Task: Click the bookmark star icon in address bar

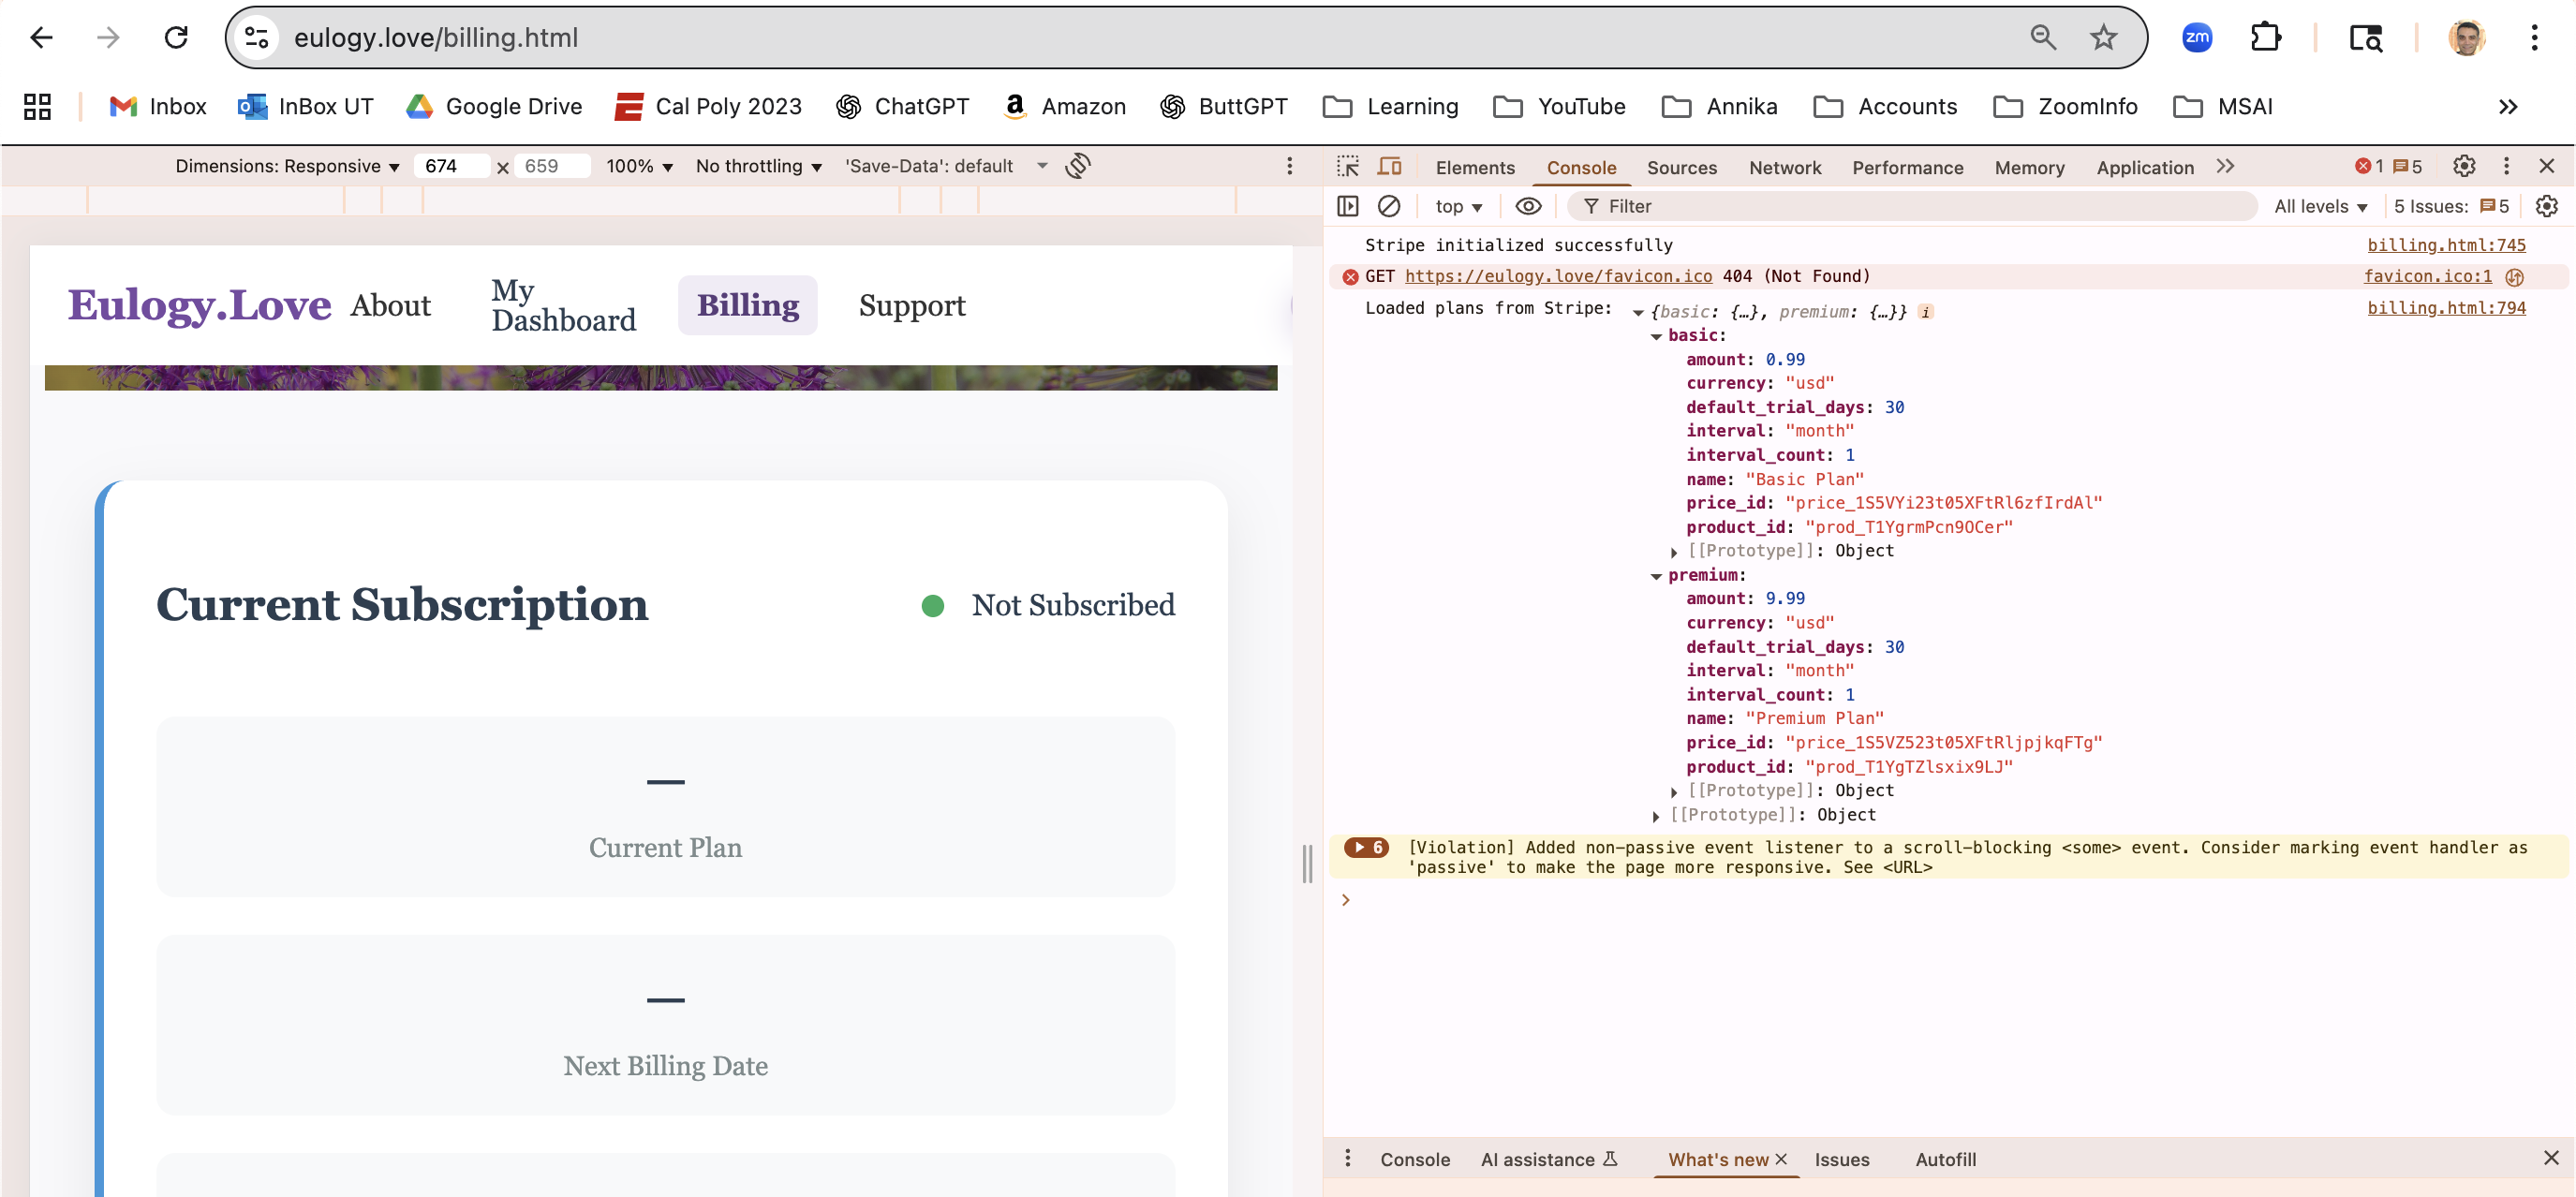Action: (2103, 38)
